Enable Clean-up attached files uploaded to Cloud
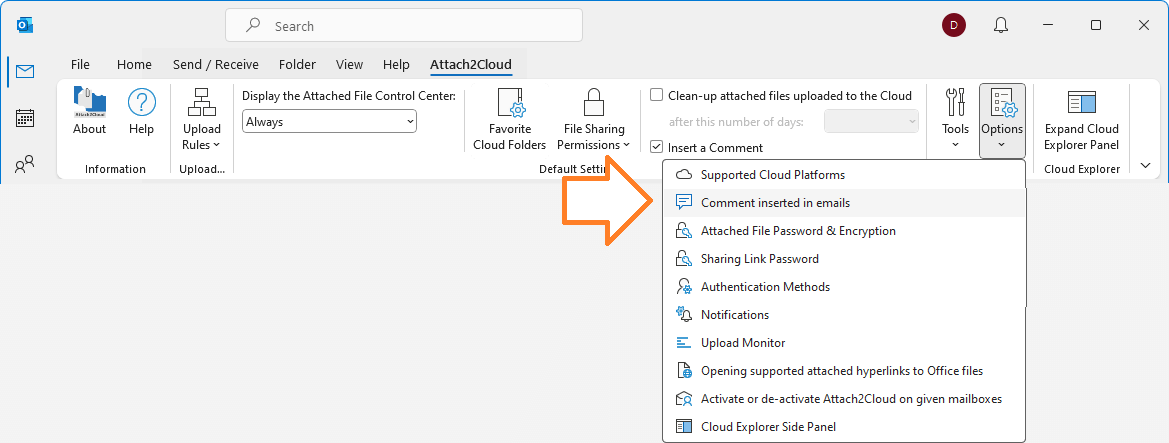Image resolution: width=1169 pixels, height=443 pixels. 657,95
